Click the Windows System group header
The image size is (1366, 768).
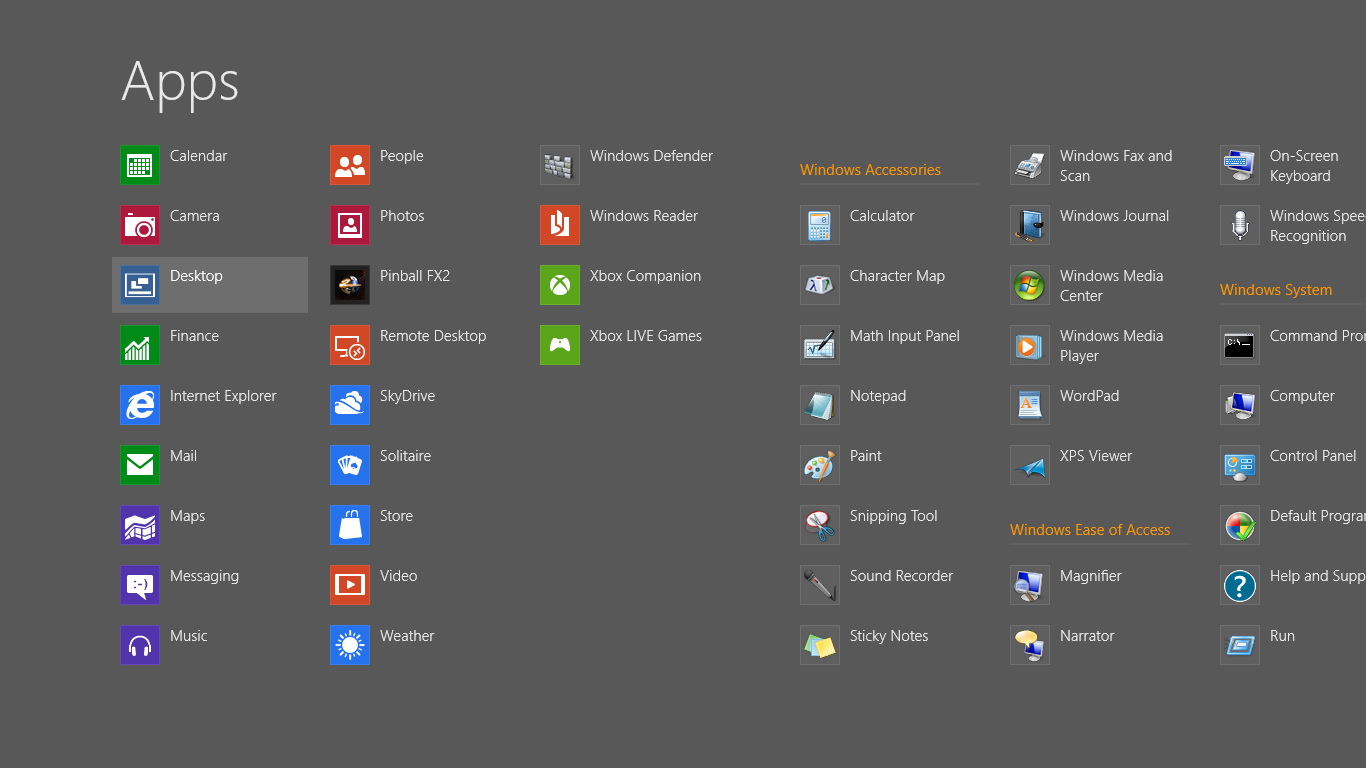pyautogui.click(x=1276, y=290)
